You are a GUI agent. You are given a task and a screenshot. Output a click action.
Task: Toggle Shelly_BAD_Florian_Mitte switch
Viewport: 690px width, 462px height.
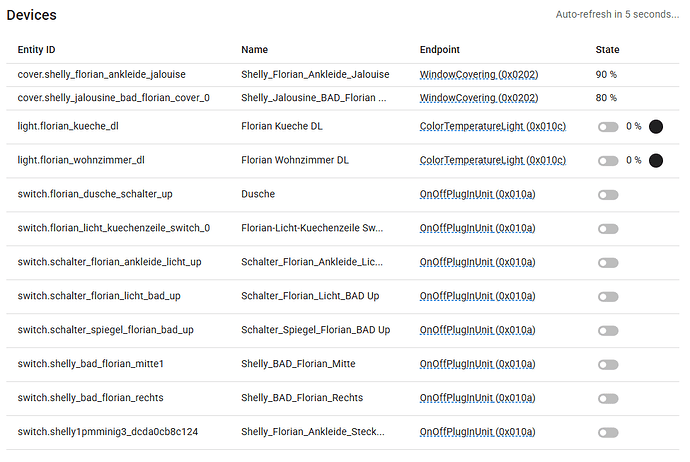608,364
